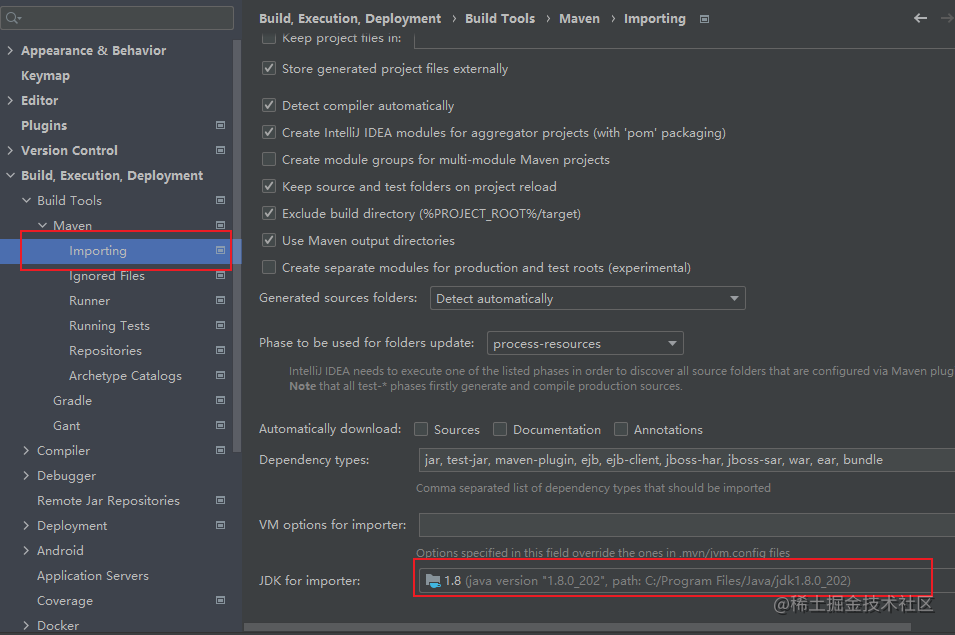The image size is (955, 635).
Task: Click project-level icon on Runner row
Action: 220,300
